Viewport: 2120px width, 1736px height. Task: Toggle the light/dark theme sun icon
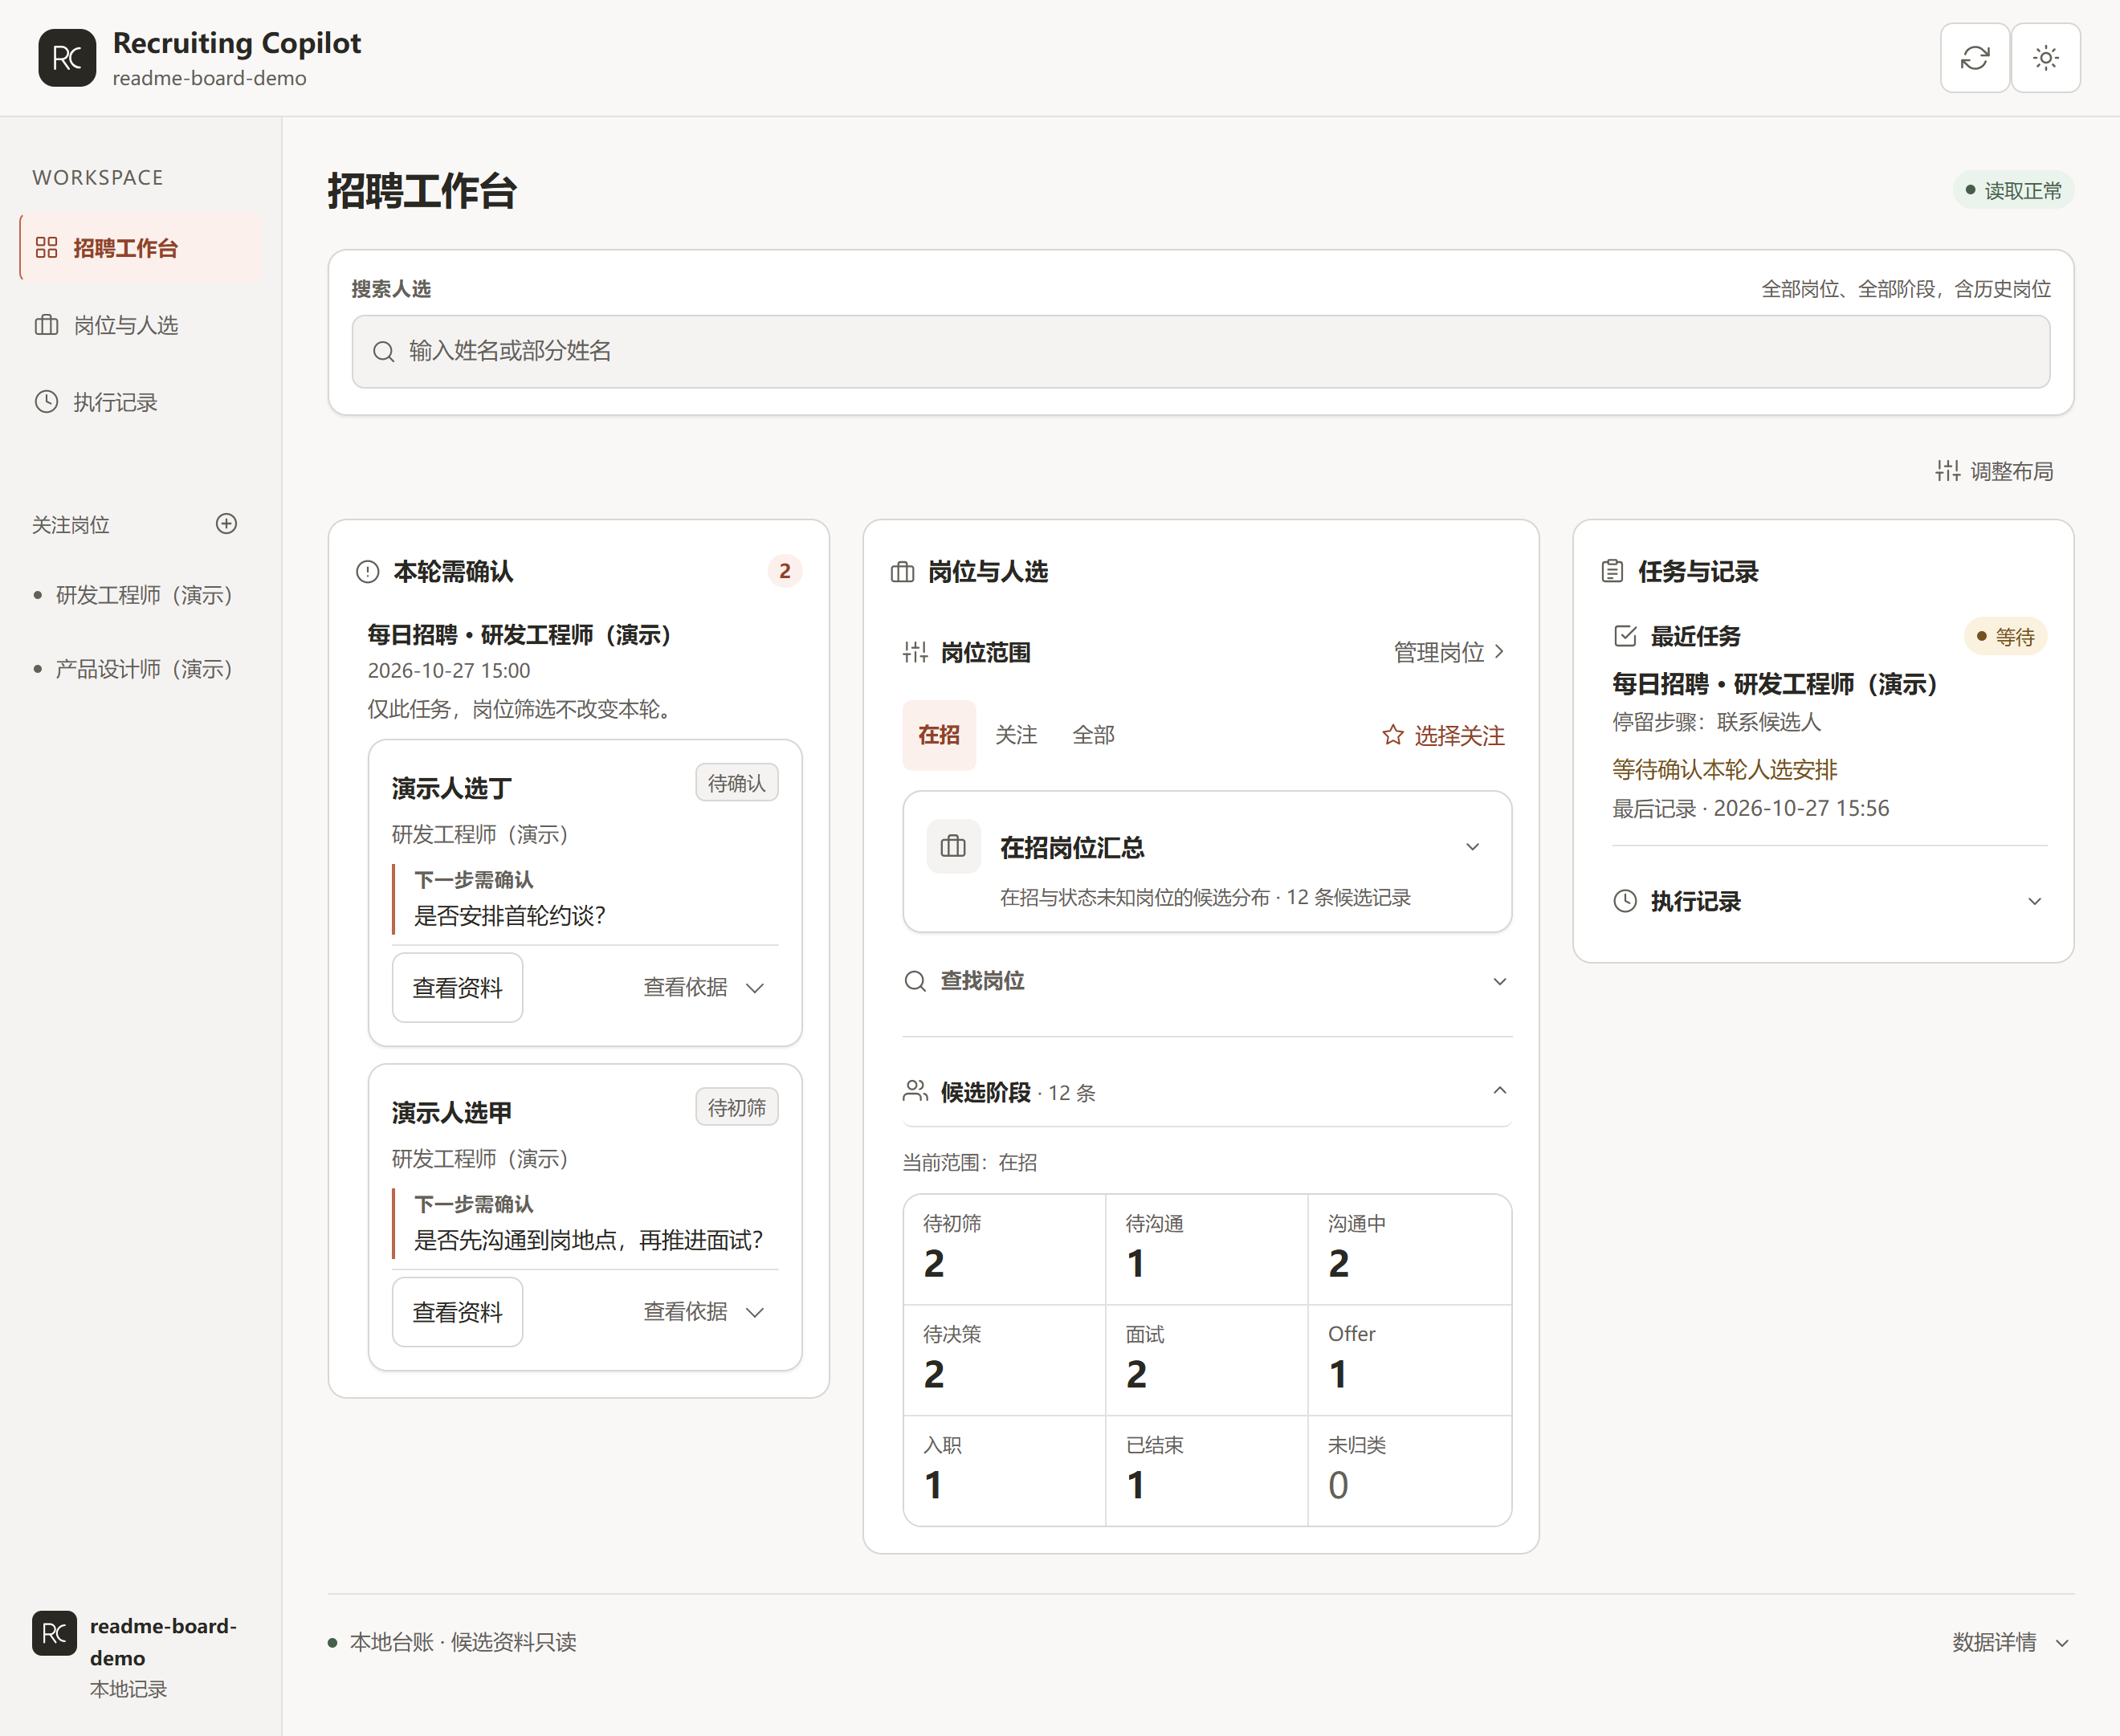click(x=2046, y=58)
